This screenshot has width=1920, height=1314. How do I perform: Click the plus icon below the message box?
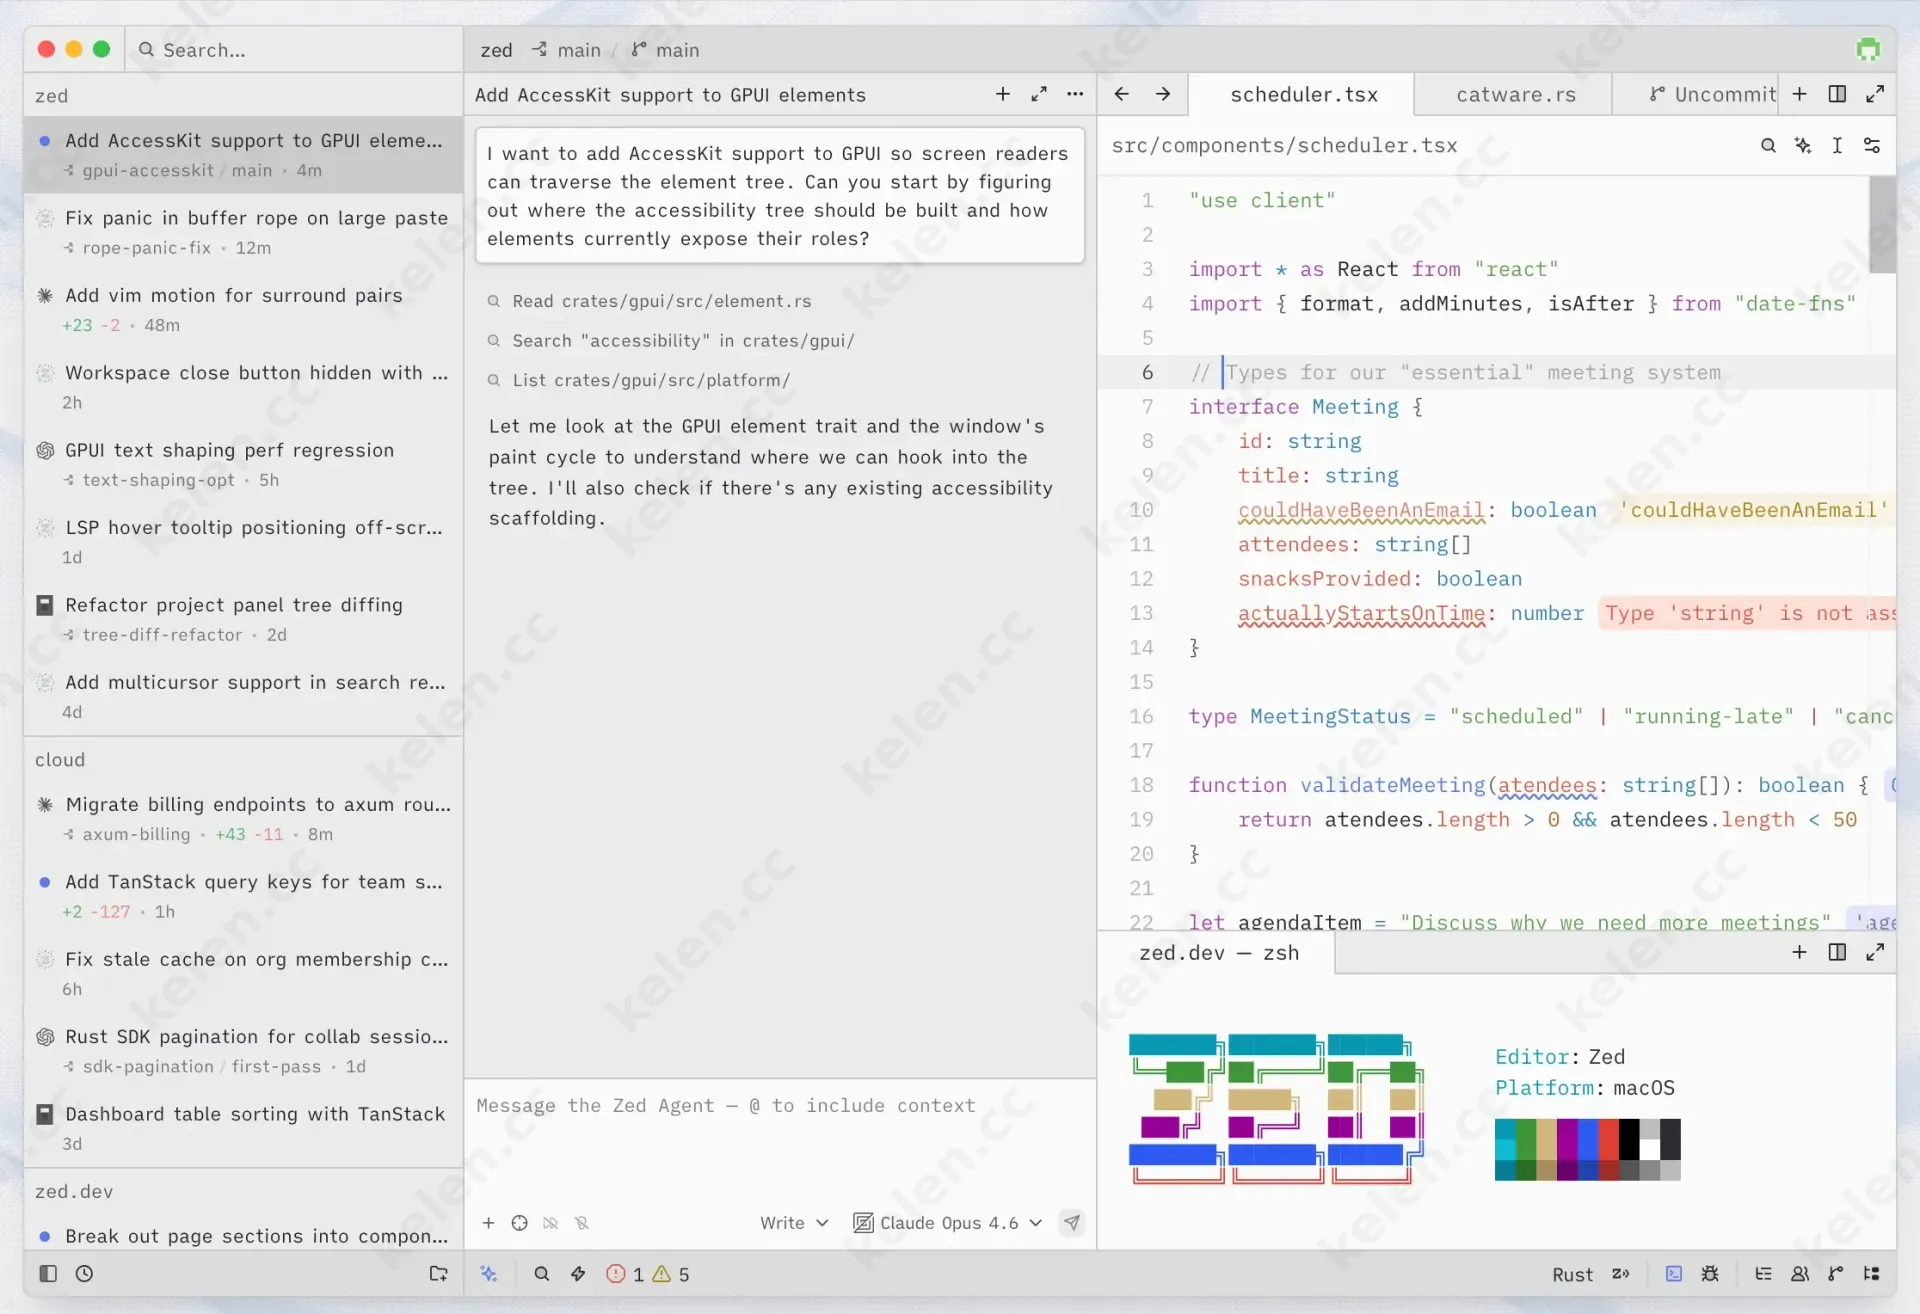click(x=488, y=1223)
